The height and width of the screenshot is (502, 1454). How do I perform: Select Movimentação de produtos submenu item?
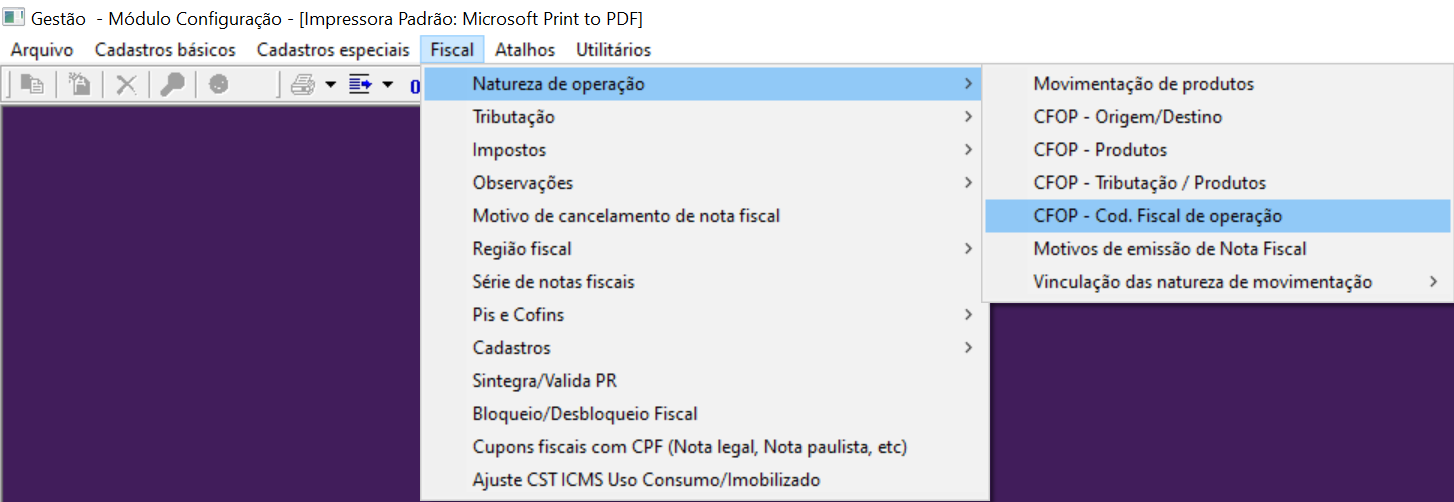pyautogui.click(x=1143, y=84)
